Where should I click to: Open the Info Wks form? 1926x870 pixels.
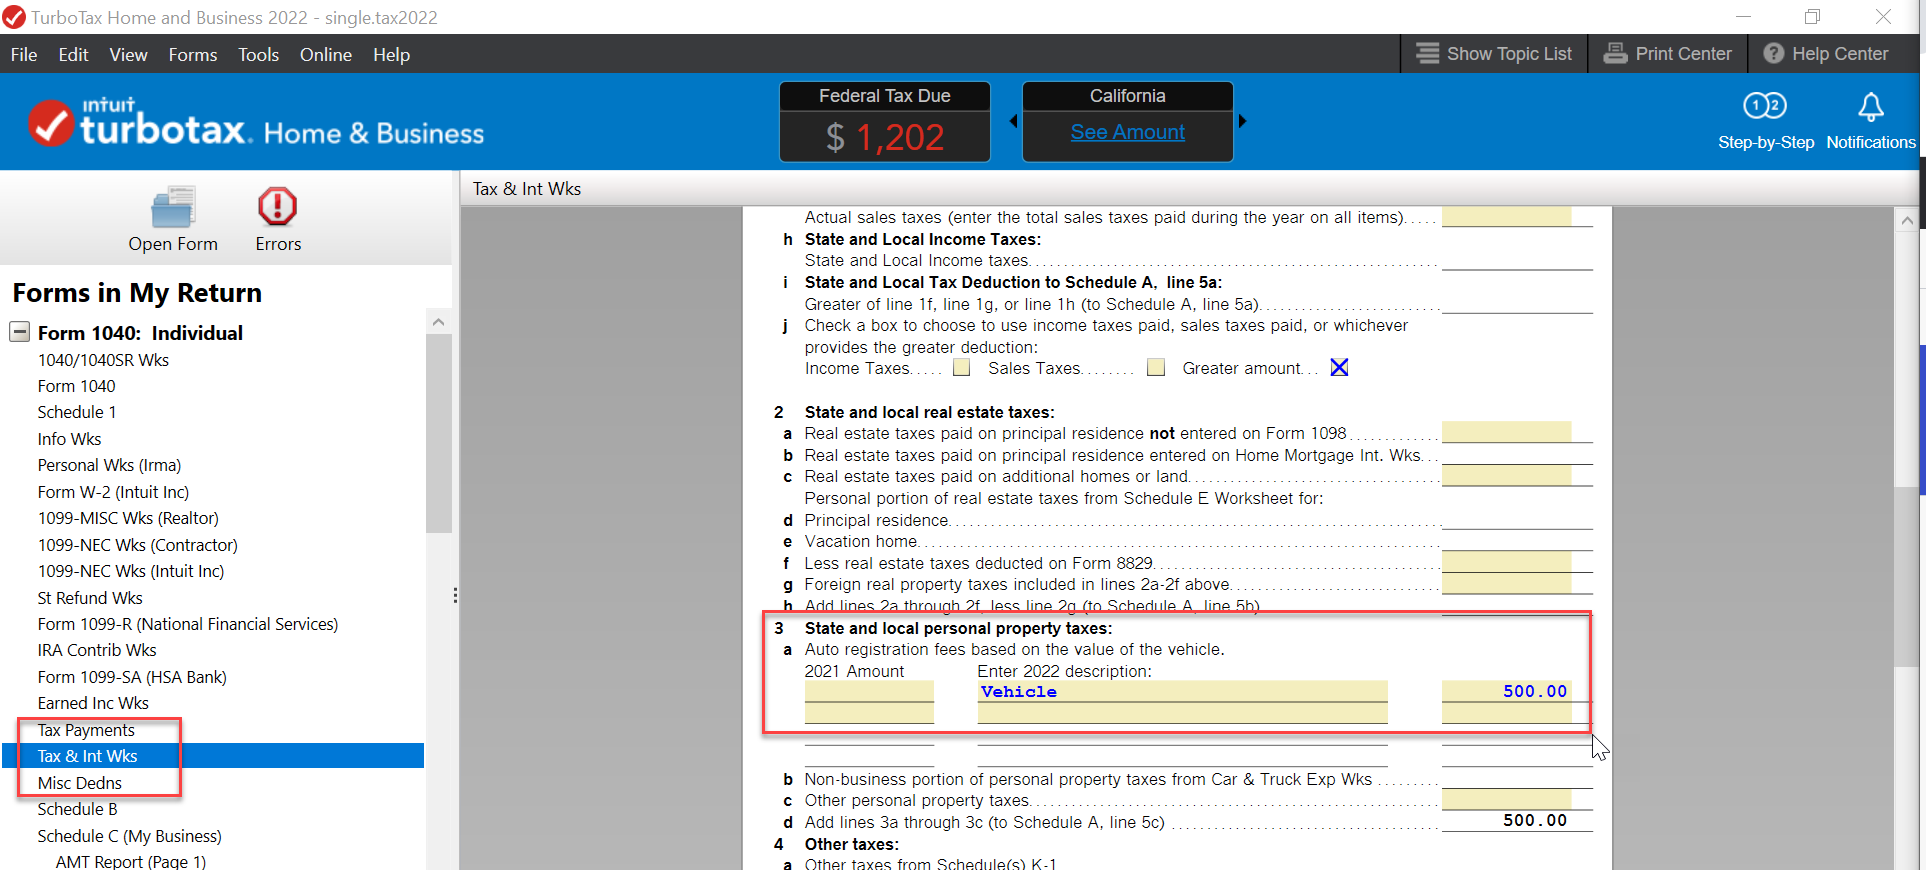(69, 439)
